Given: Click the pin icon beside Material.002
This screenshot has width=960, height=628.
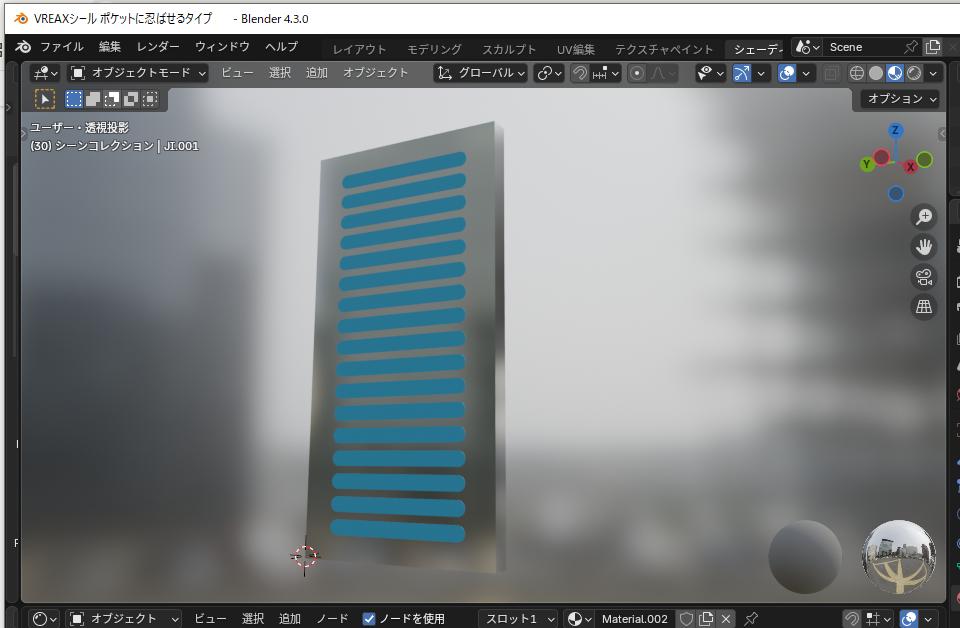Looking at the screenshot, I should pos(751,619).
